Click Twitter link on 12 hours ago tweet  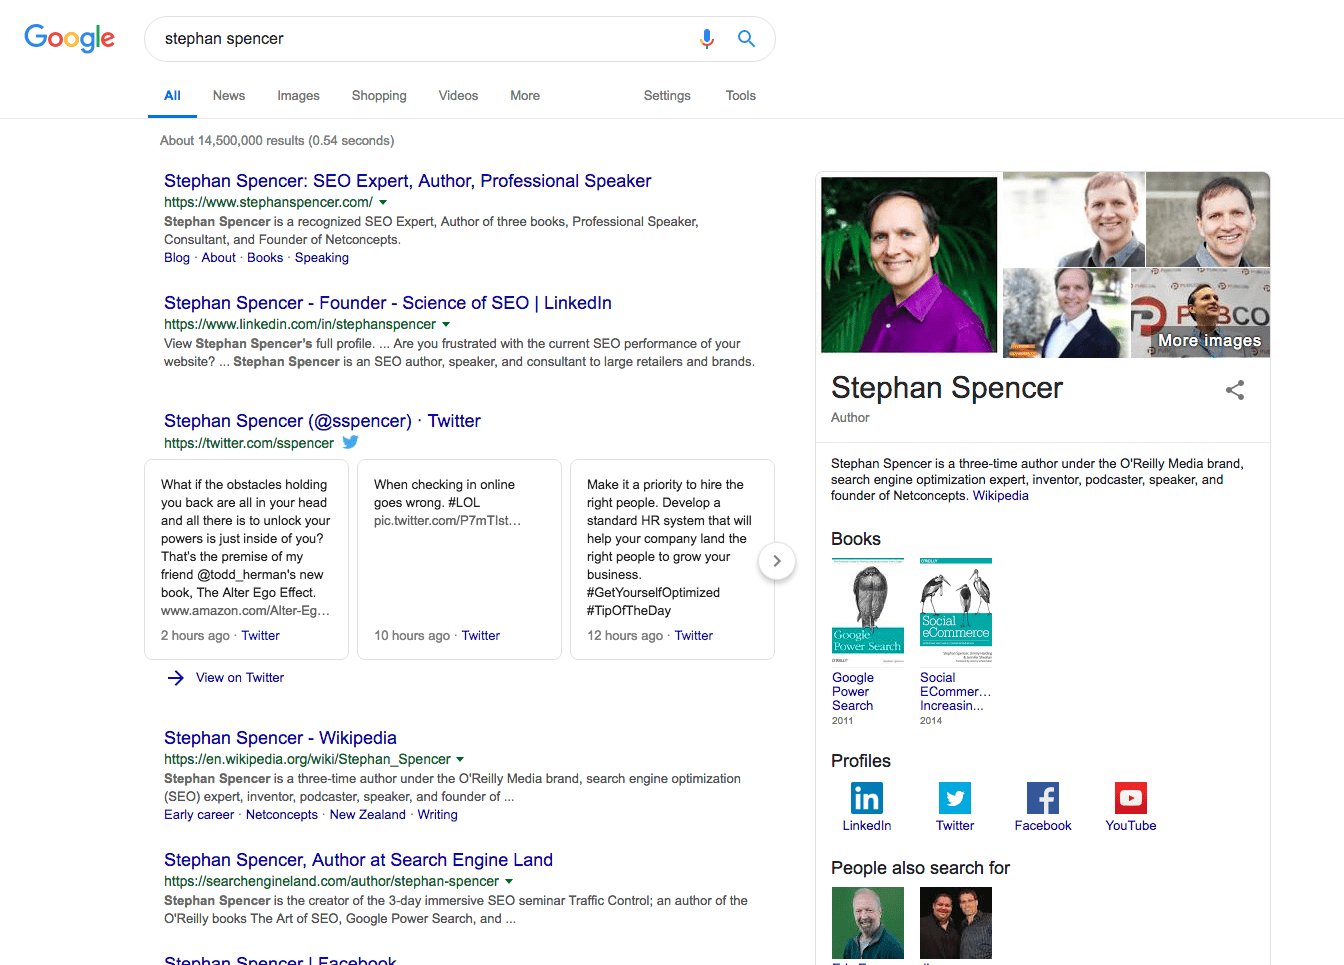(694, 636)
